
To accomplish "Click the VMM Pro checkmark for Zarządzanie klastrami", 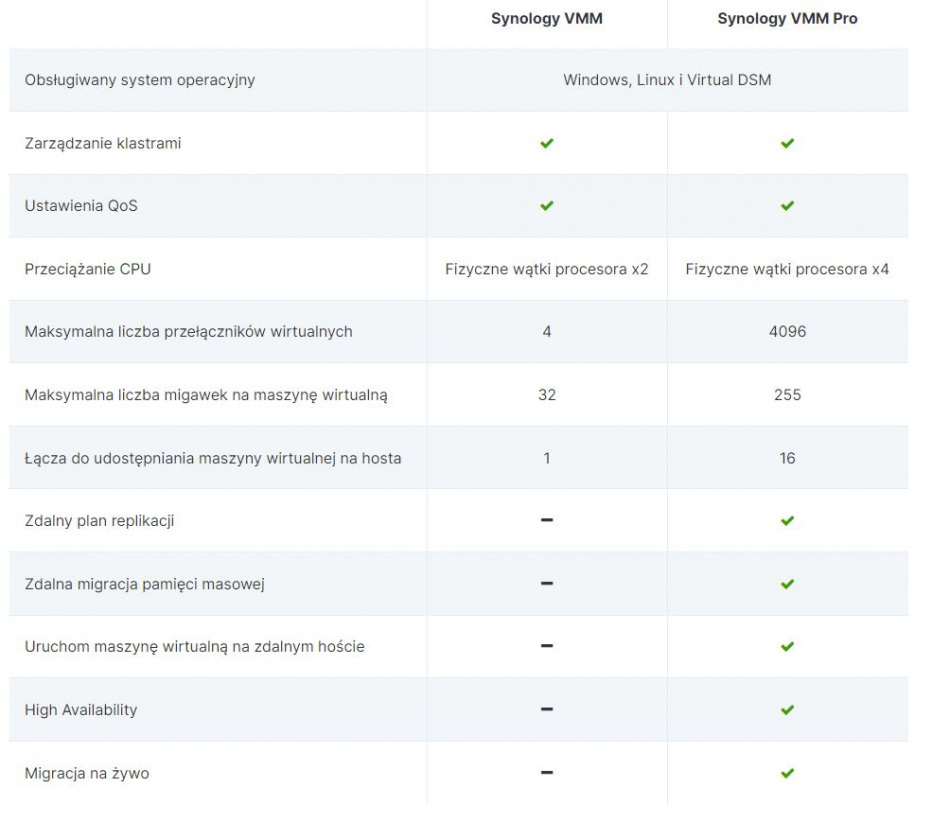I will click(x=787, y=143).
